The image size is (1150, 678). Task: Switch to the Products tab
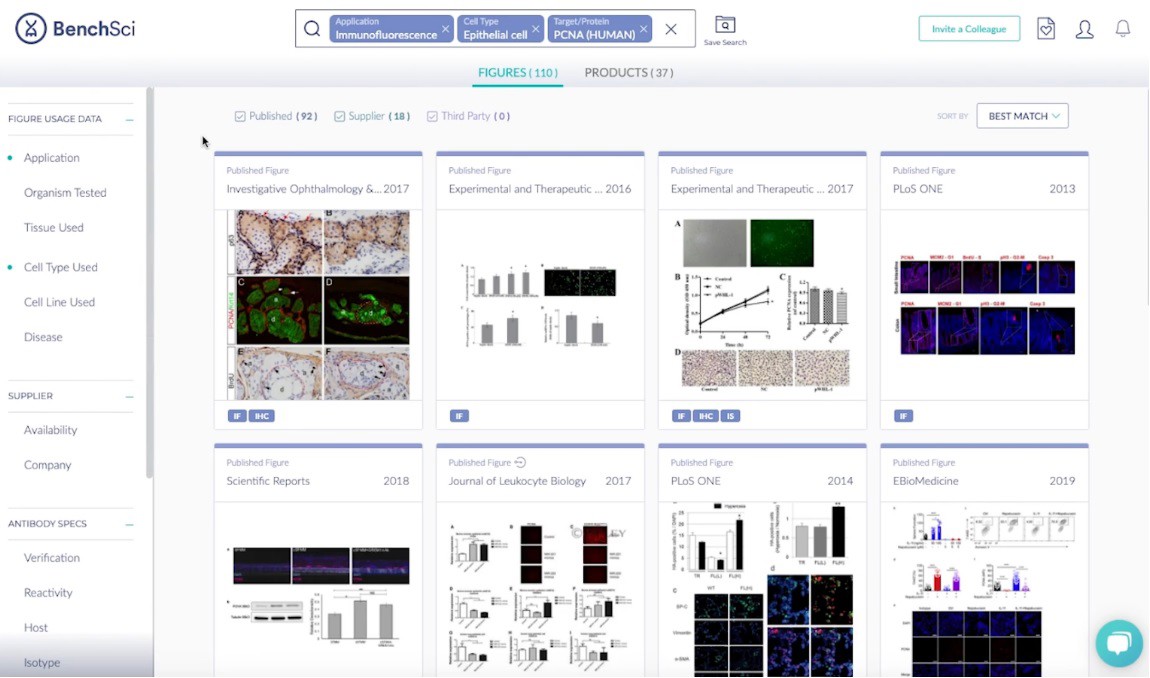[628, 73]
